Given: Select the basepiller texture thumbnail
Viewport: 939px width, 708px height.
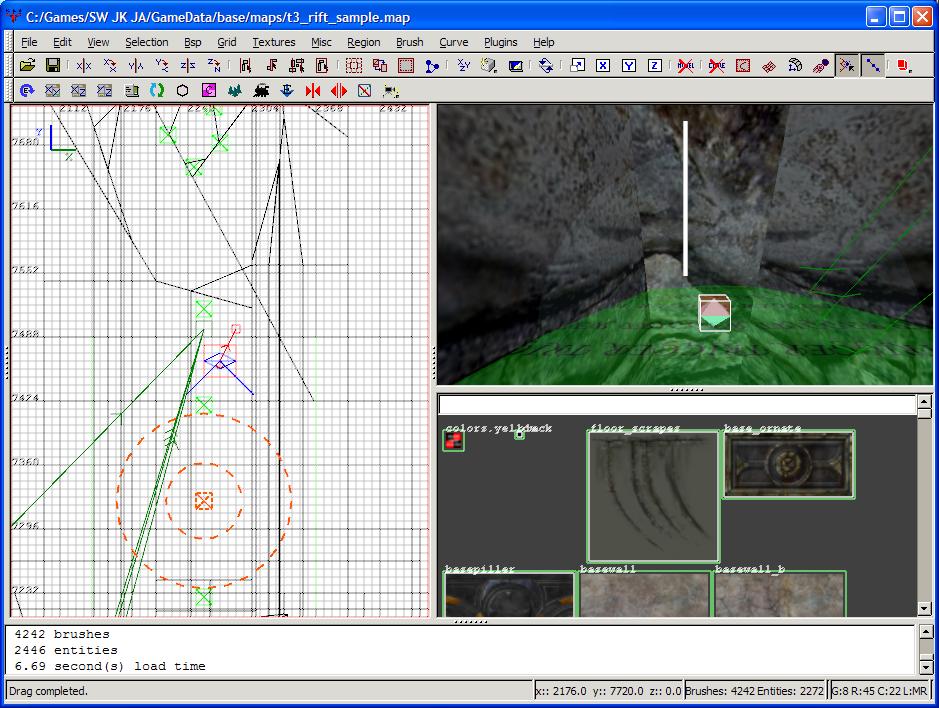Looking at the screenshot, I should 509,594.
